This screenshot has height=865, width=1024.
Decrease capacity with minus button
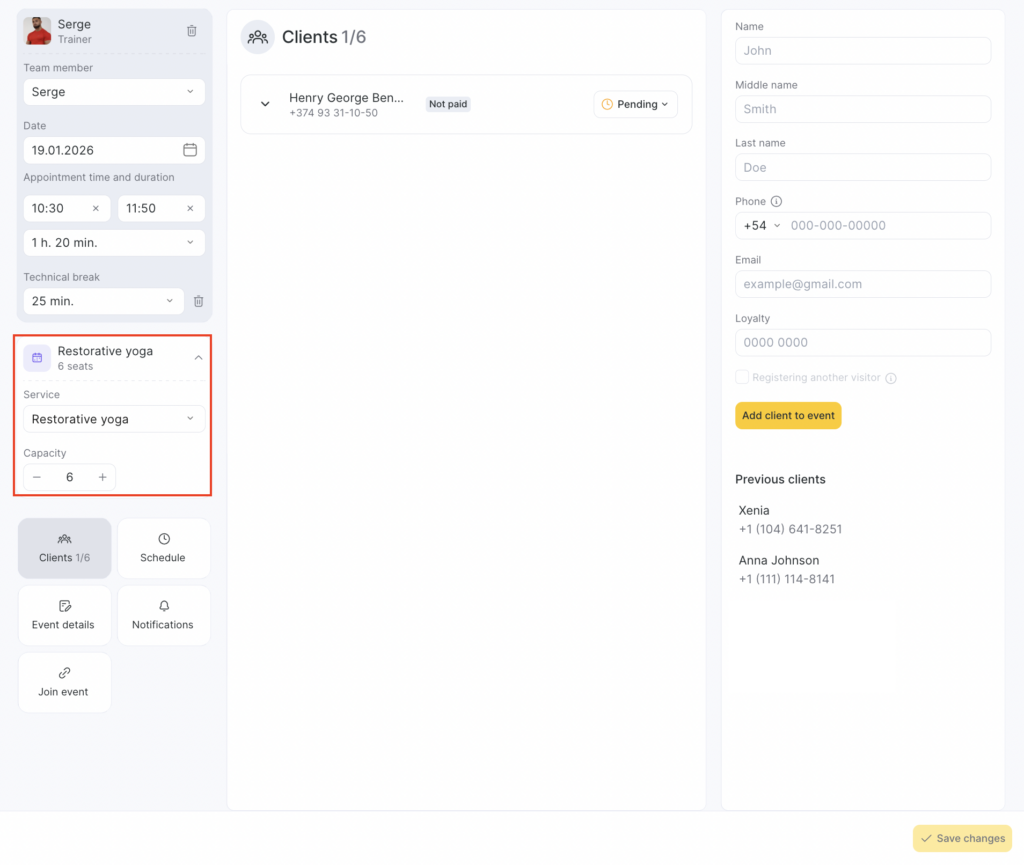(37, 477)
